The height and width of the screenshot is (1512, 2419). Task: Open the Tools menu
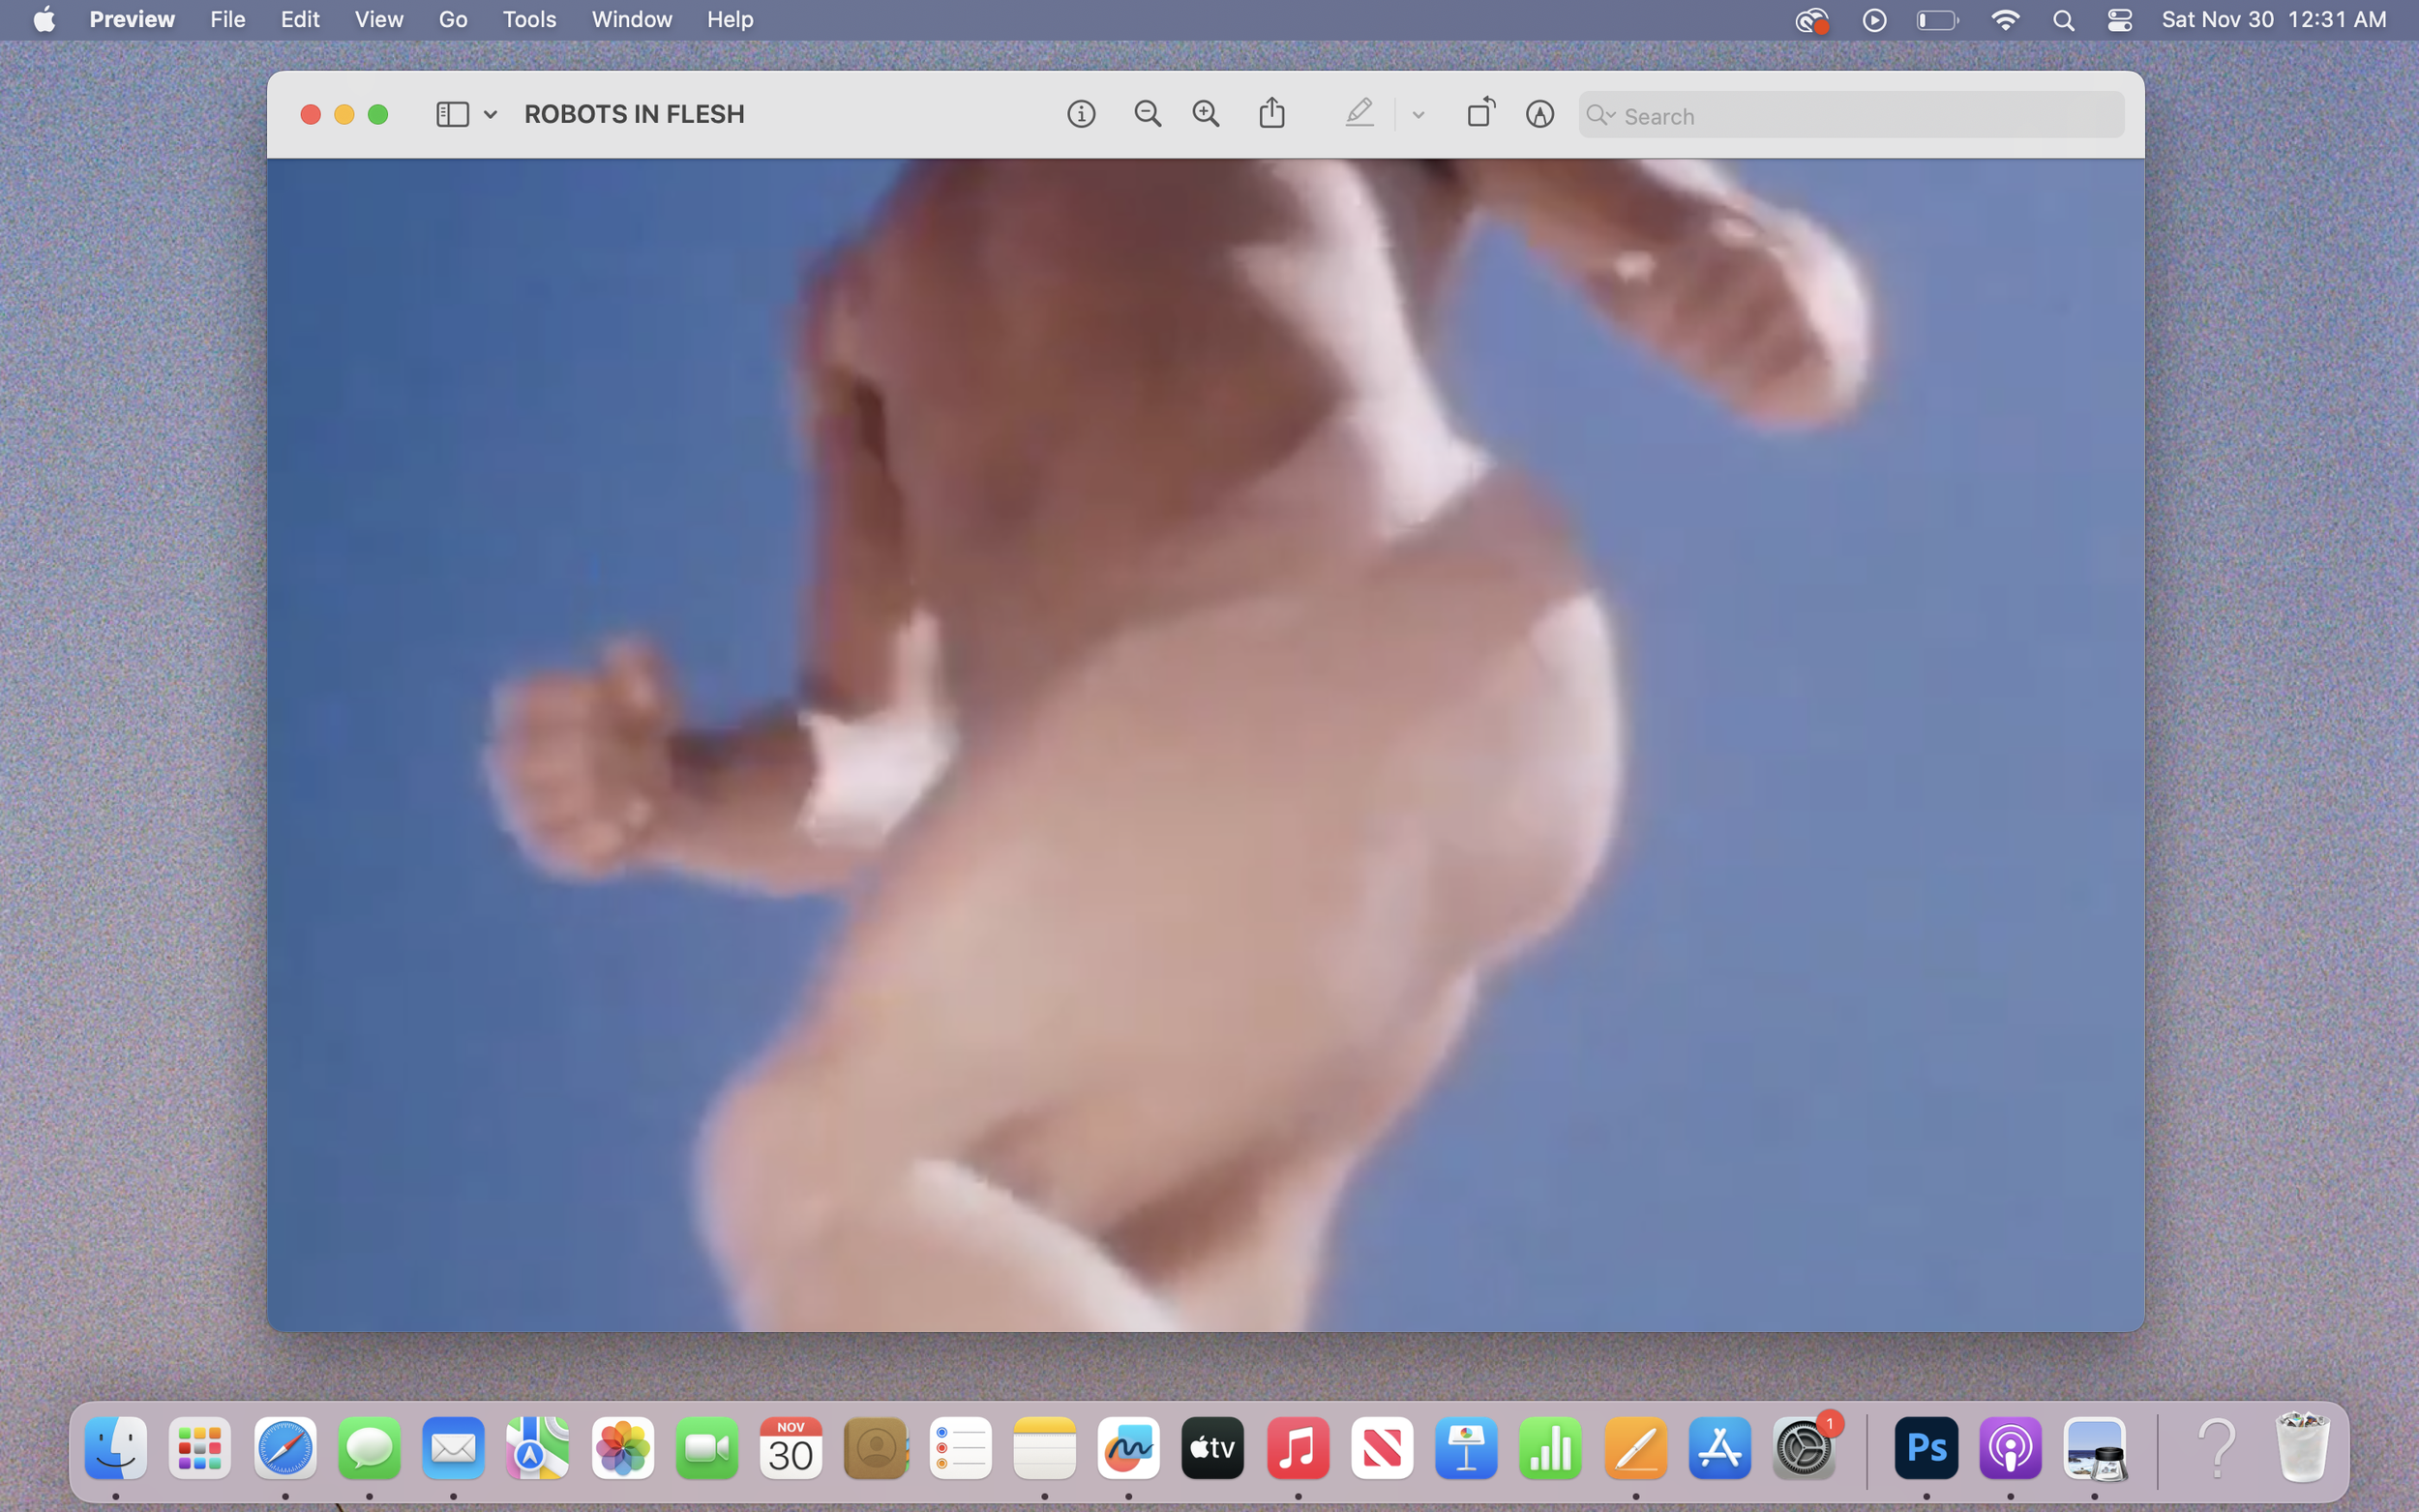pos(528,19)
